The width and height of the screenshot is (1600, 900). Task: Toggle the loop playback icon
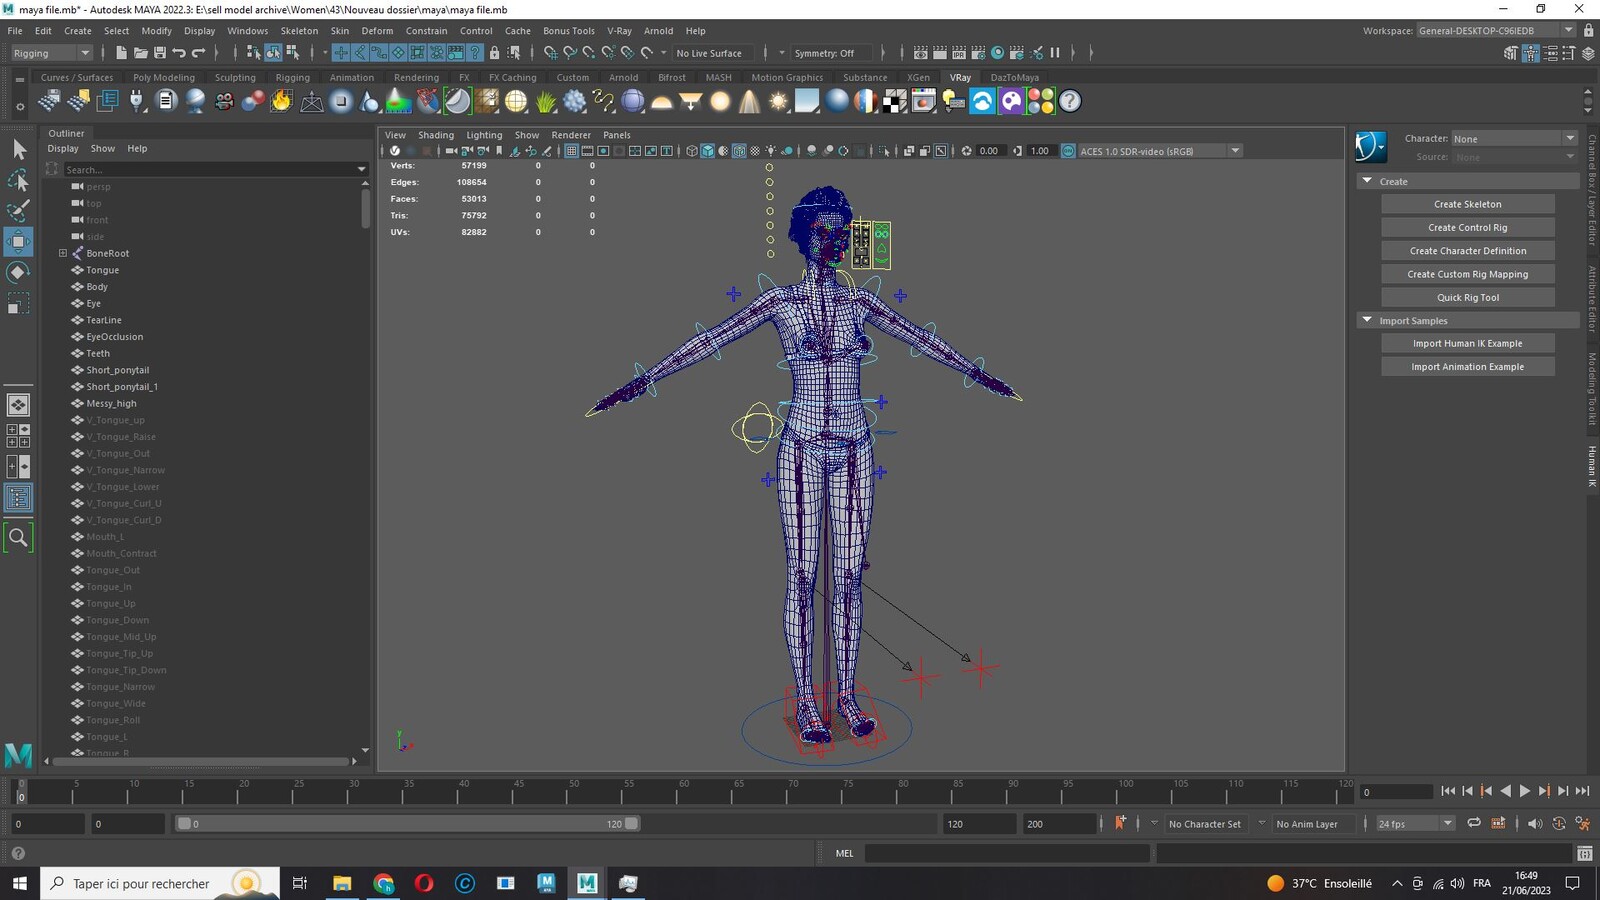coord(1474,823)
